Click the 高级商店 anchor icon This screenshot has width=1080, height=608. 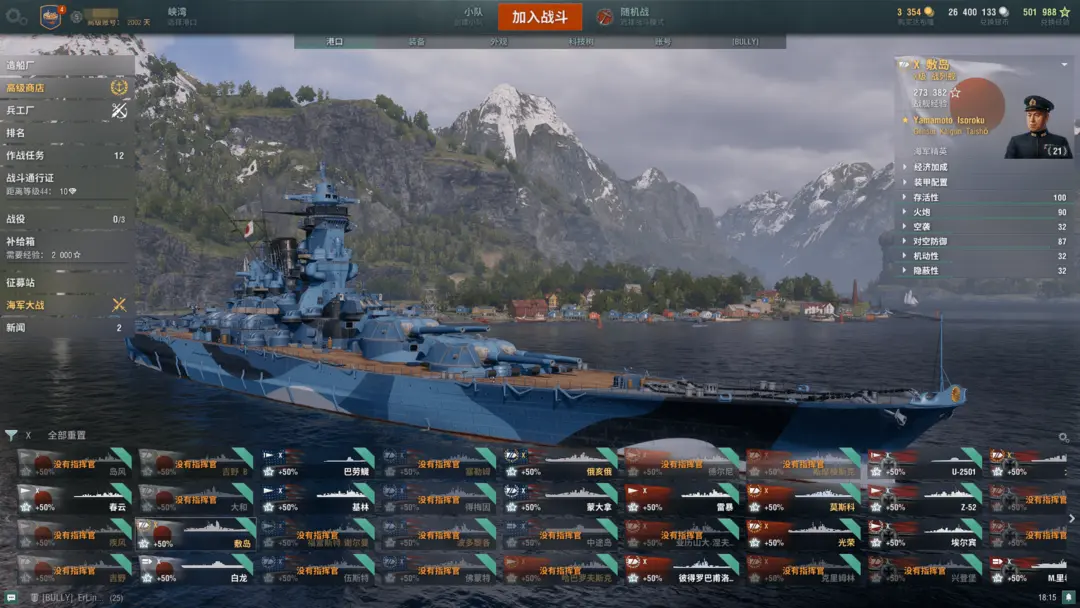pos(119,87)
